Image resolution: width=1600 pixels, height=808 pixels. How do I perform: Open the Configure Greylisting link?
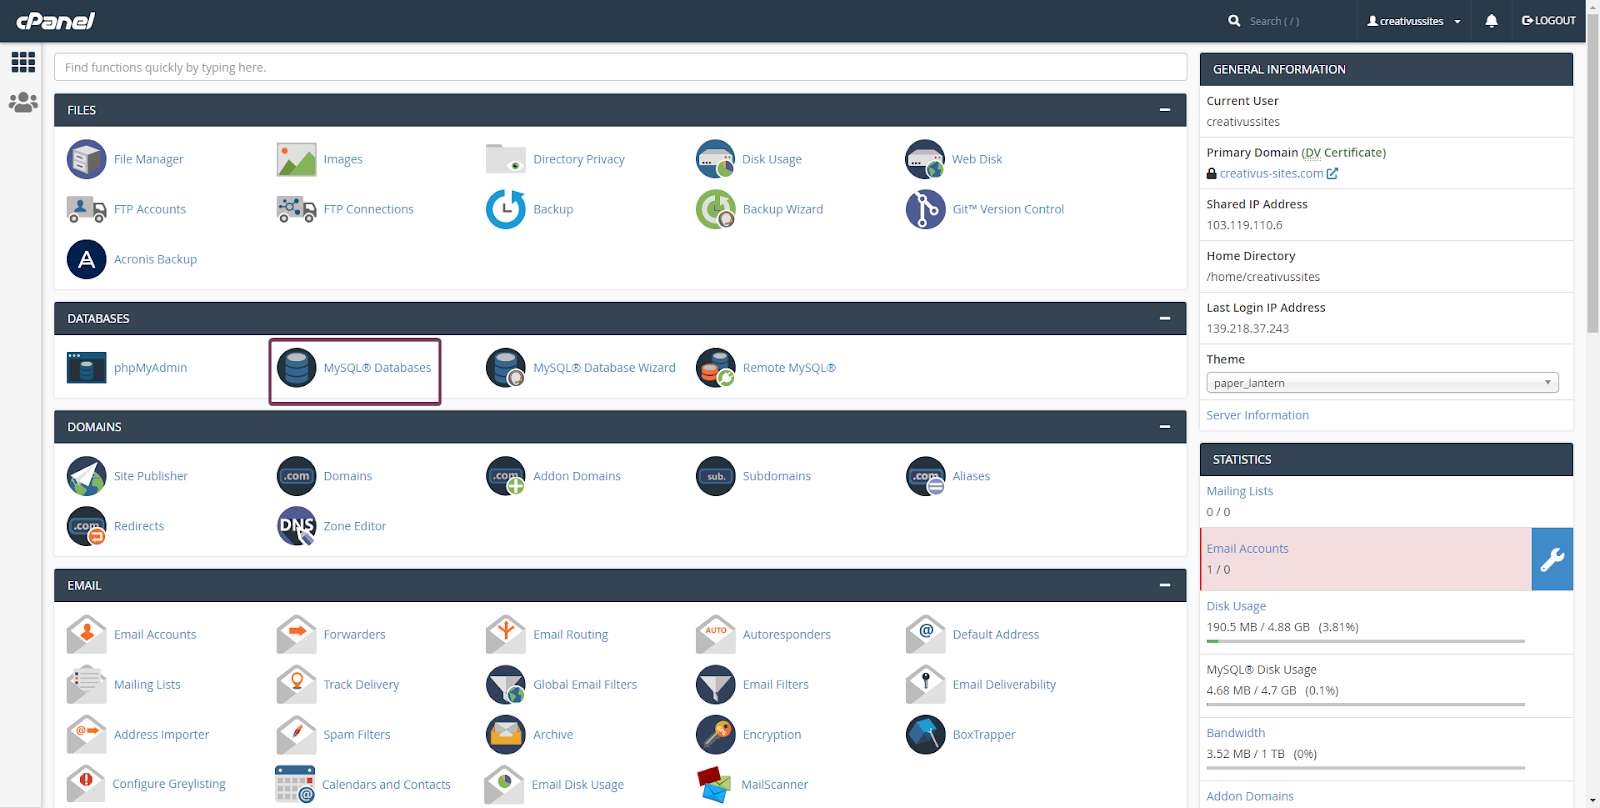169,784
